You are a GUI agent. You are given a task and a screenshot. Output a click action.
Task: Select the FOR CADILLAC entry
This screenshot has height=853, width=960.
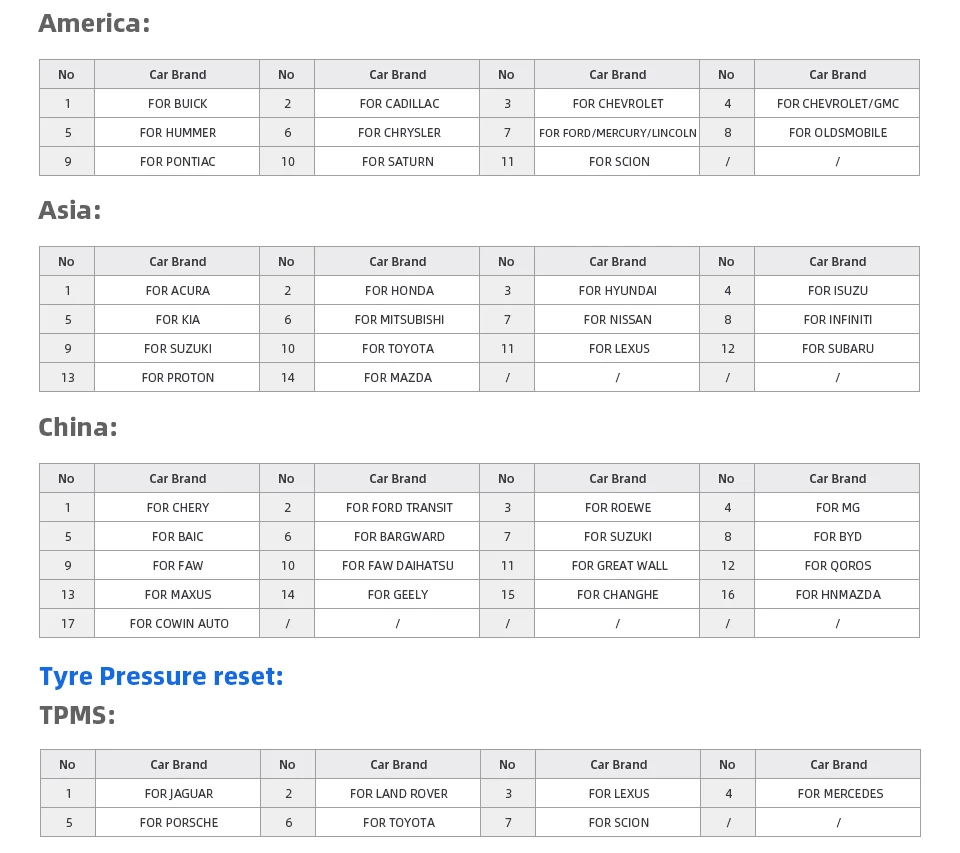[397, 103]
